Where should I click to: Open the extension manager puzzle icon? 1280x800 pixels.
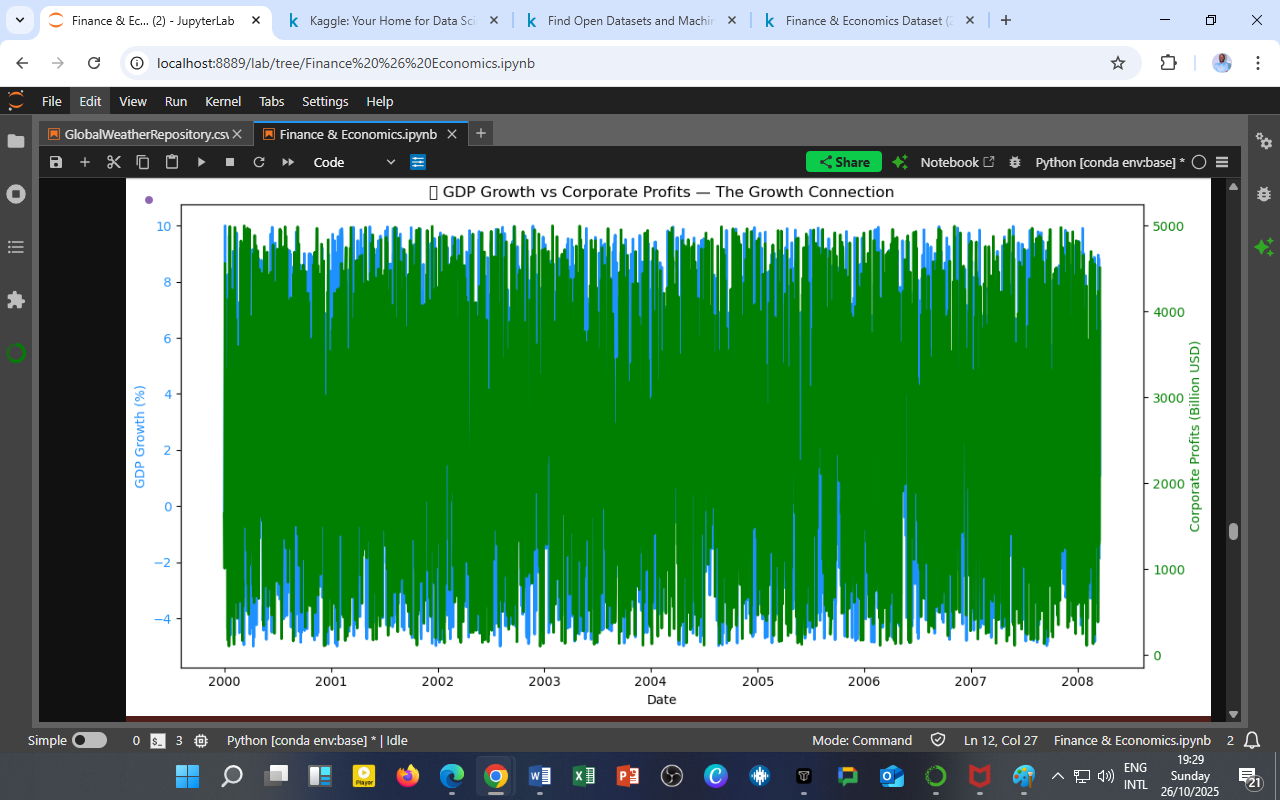(x=16, y=300)
